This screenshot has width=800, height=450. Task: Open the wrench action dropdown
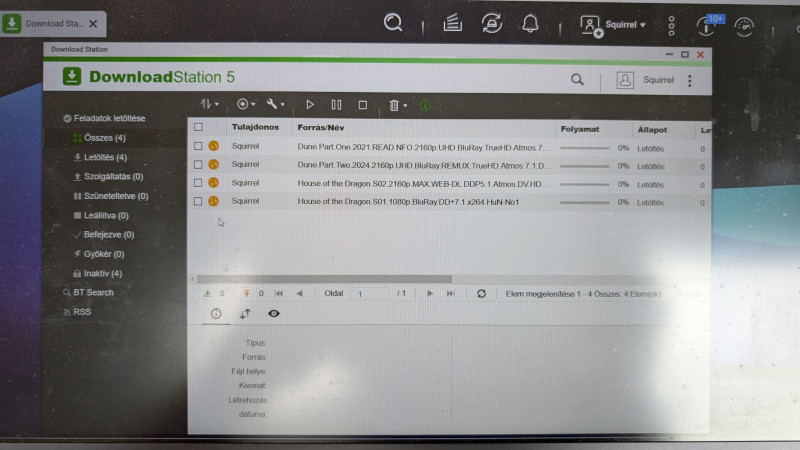coord(276,104)
